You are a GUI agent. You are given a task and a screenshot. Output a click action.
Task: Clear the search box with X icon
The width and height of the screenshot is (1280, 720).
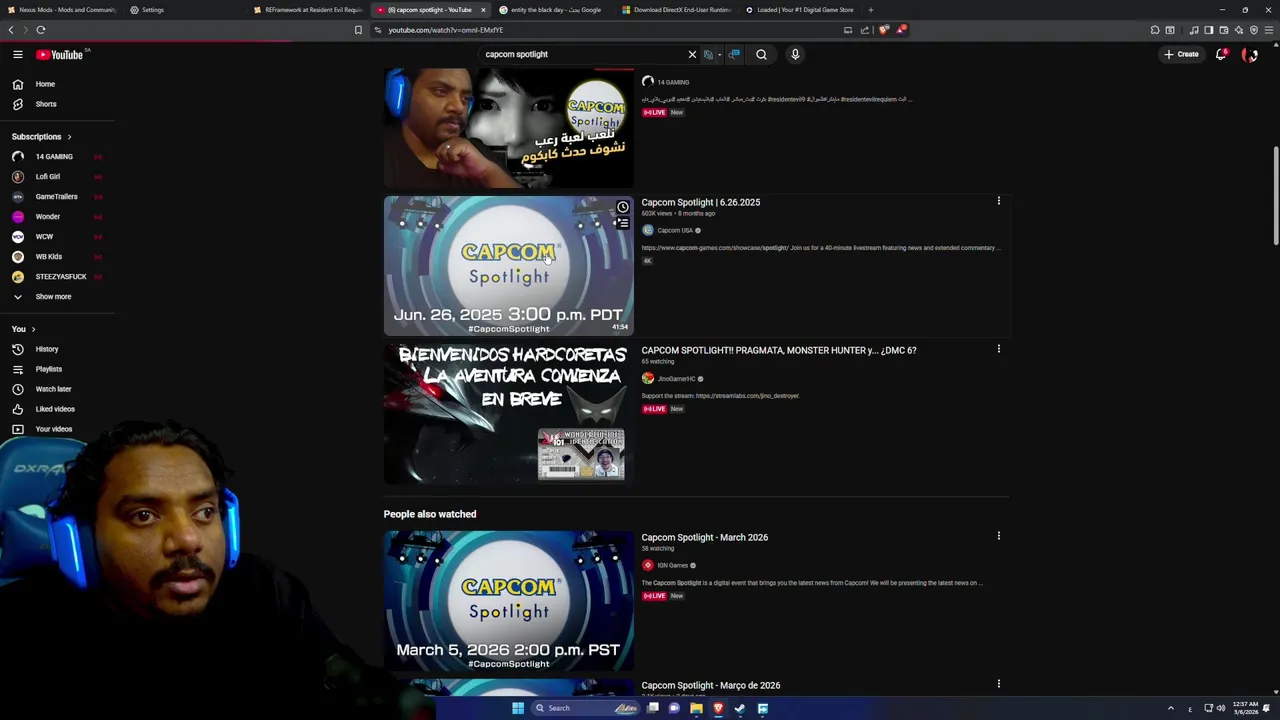click(692, 55)
